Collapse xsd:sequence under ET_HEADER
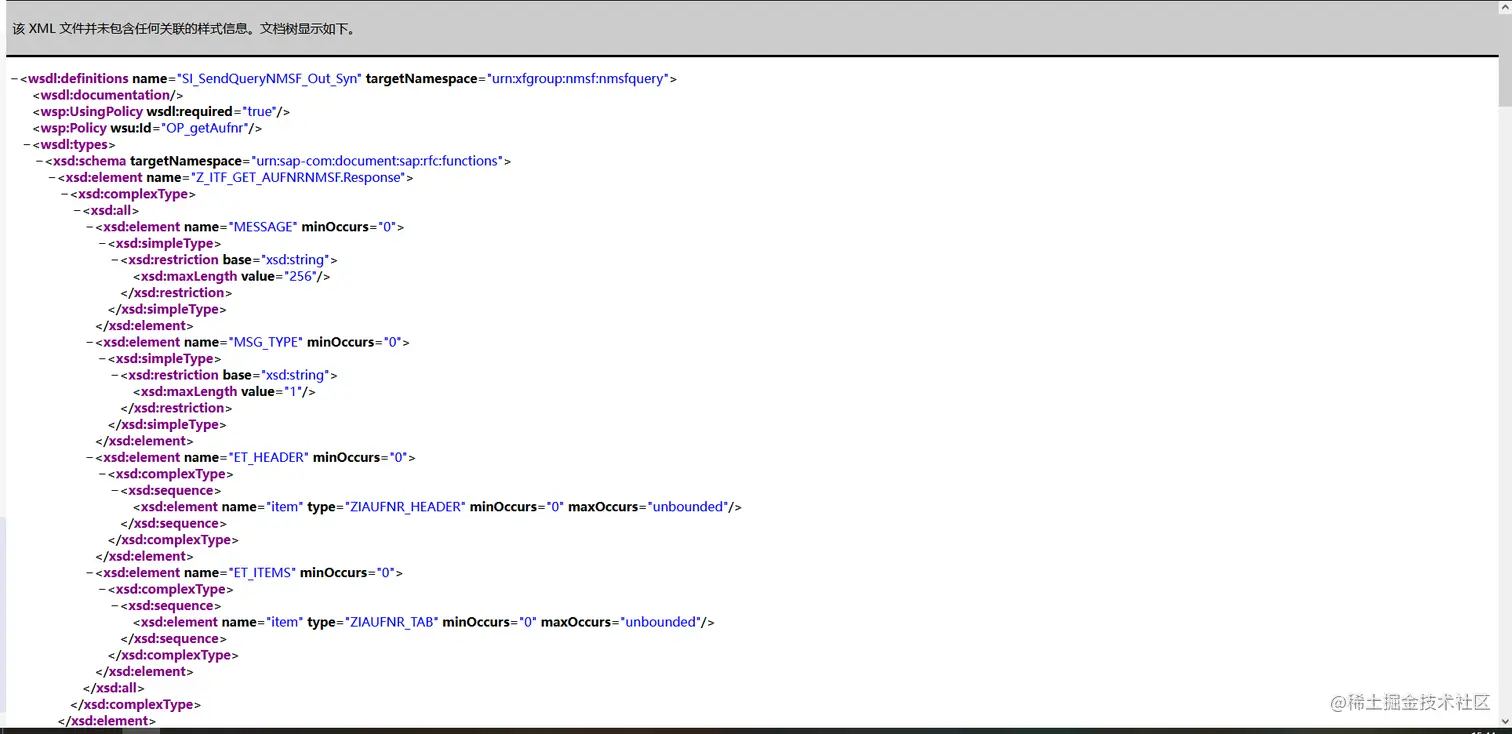This screenshot has height=734, width=1512. tap(114, 491)
